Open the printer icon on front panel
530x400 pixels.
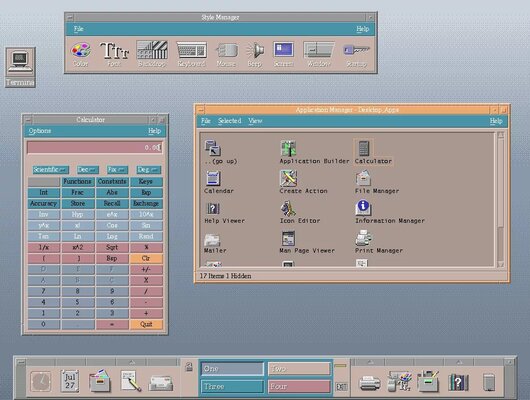click(x=369, y=382)
